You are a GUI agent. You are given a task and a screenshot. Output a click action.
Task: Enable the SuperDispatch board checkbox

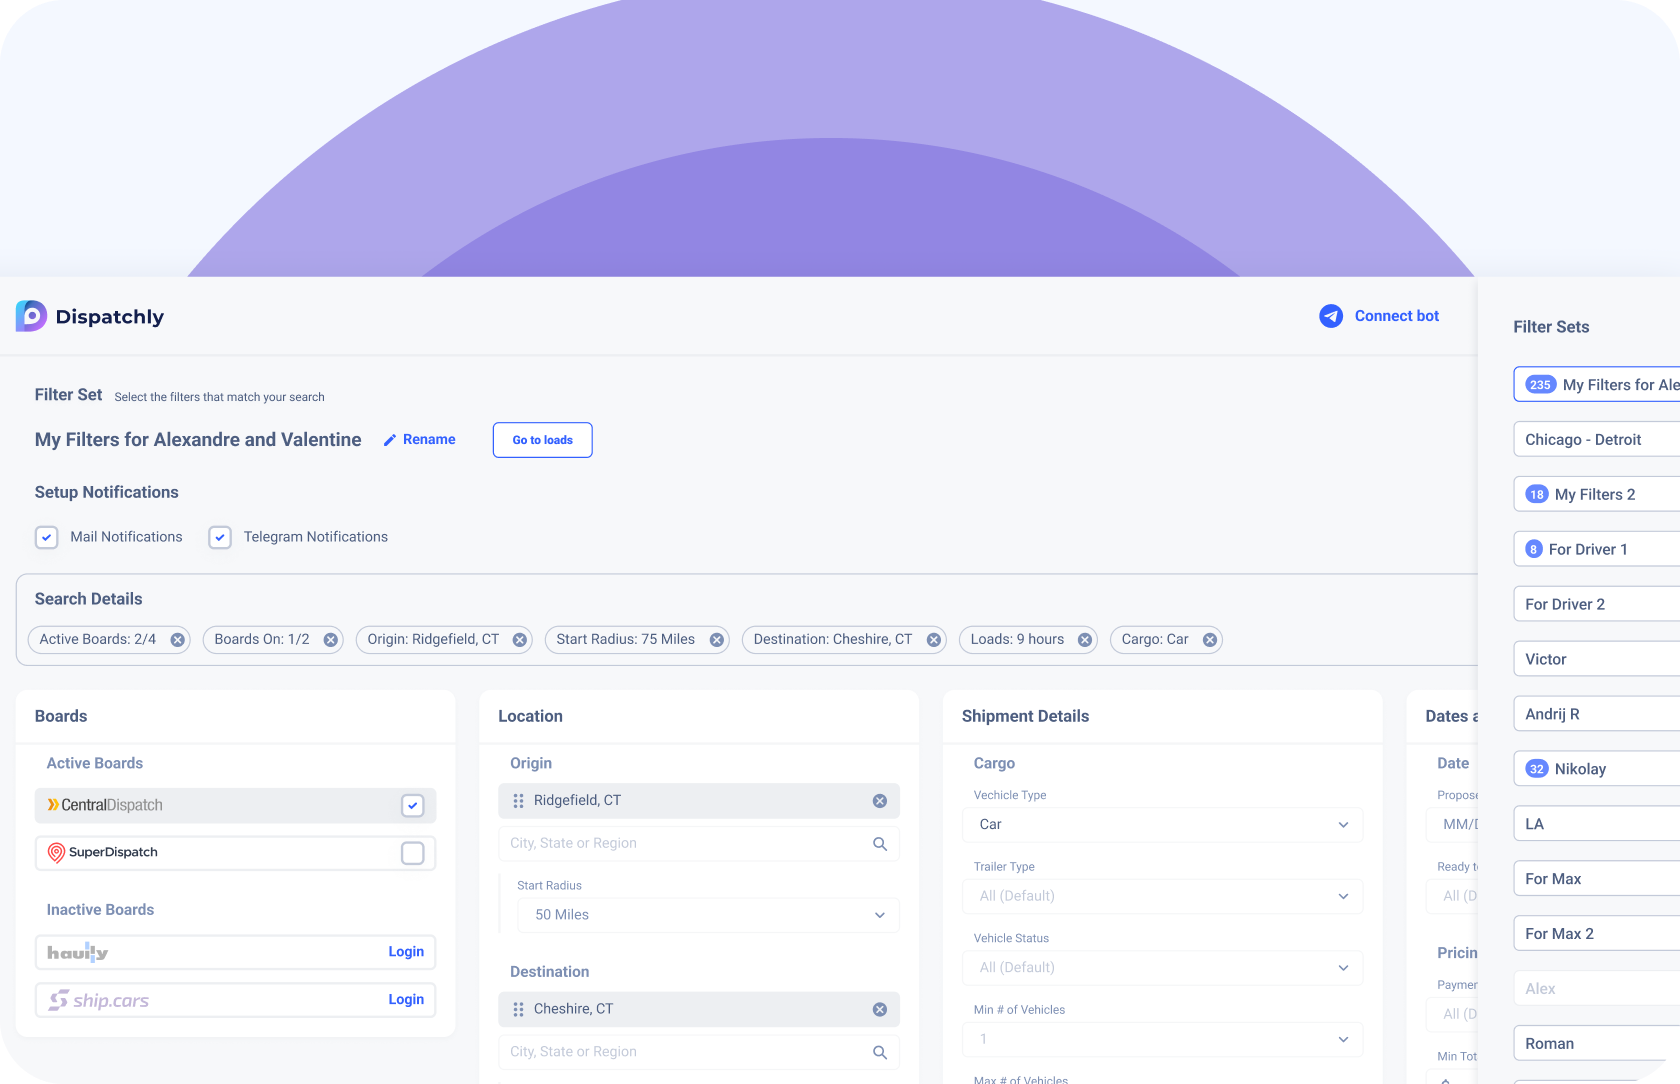pyautogui.click(x=412, y=853)
